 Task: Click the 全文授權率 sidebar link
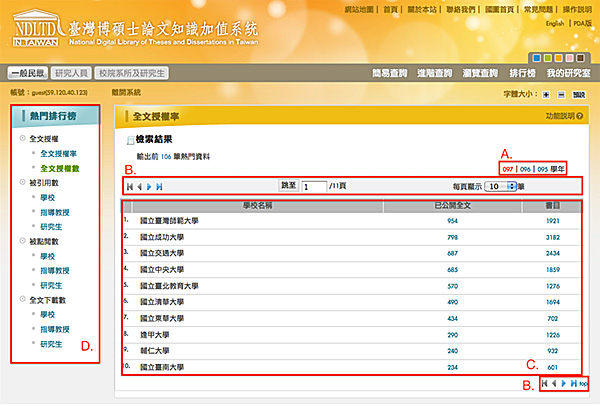61,153
